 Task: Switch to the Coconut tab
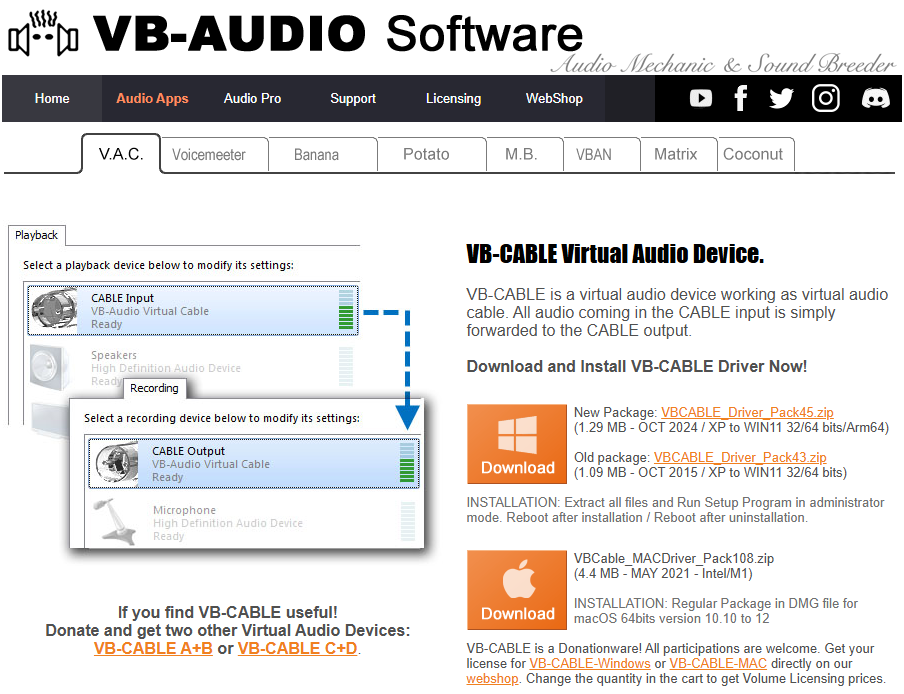click(756, 154)
